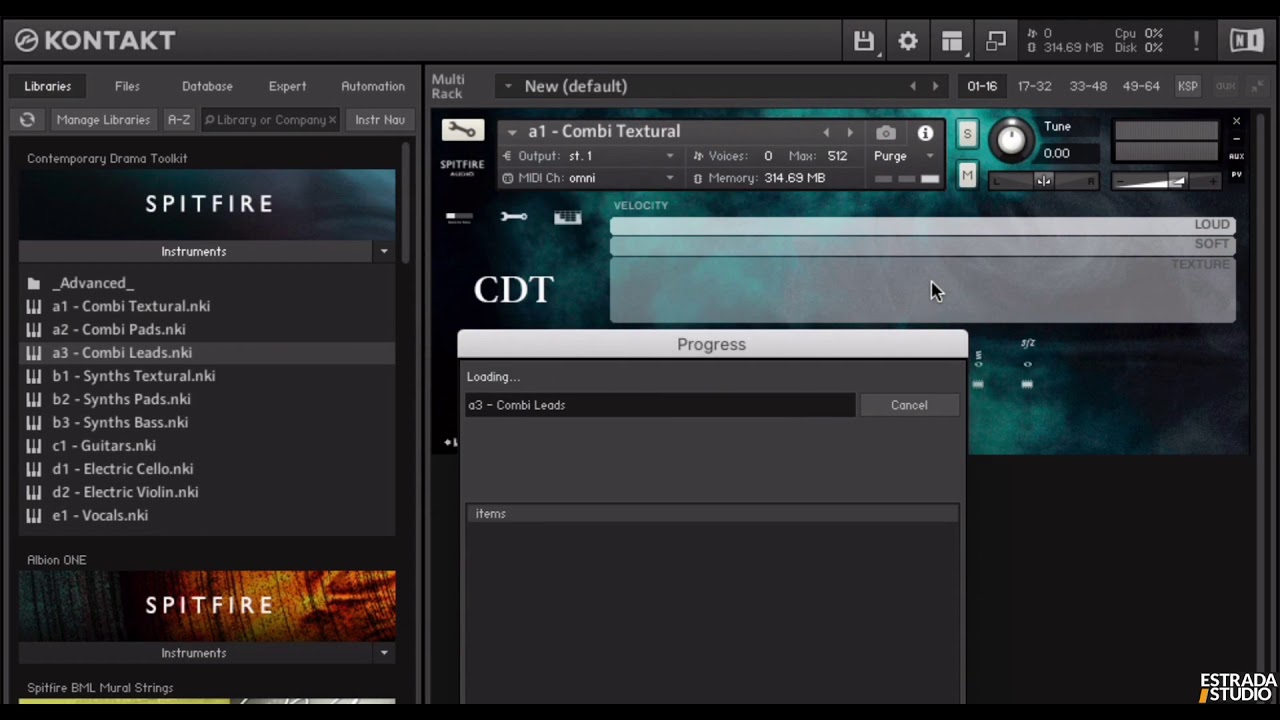1280x720 pixels.
Task: Open instrument edit mode with wrench icon
Action: coord(462,130)
